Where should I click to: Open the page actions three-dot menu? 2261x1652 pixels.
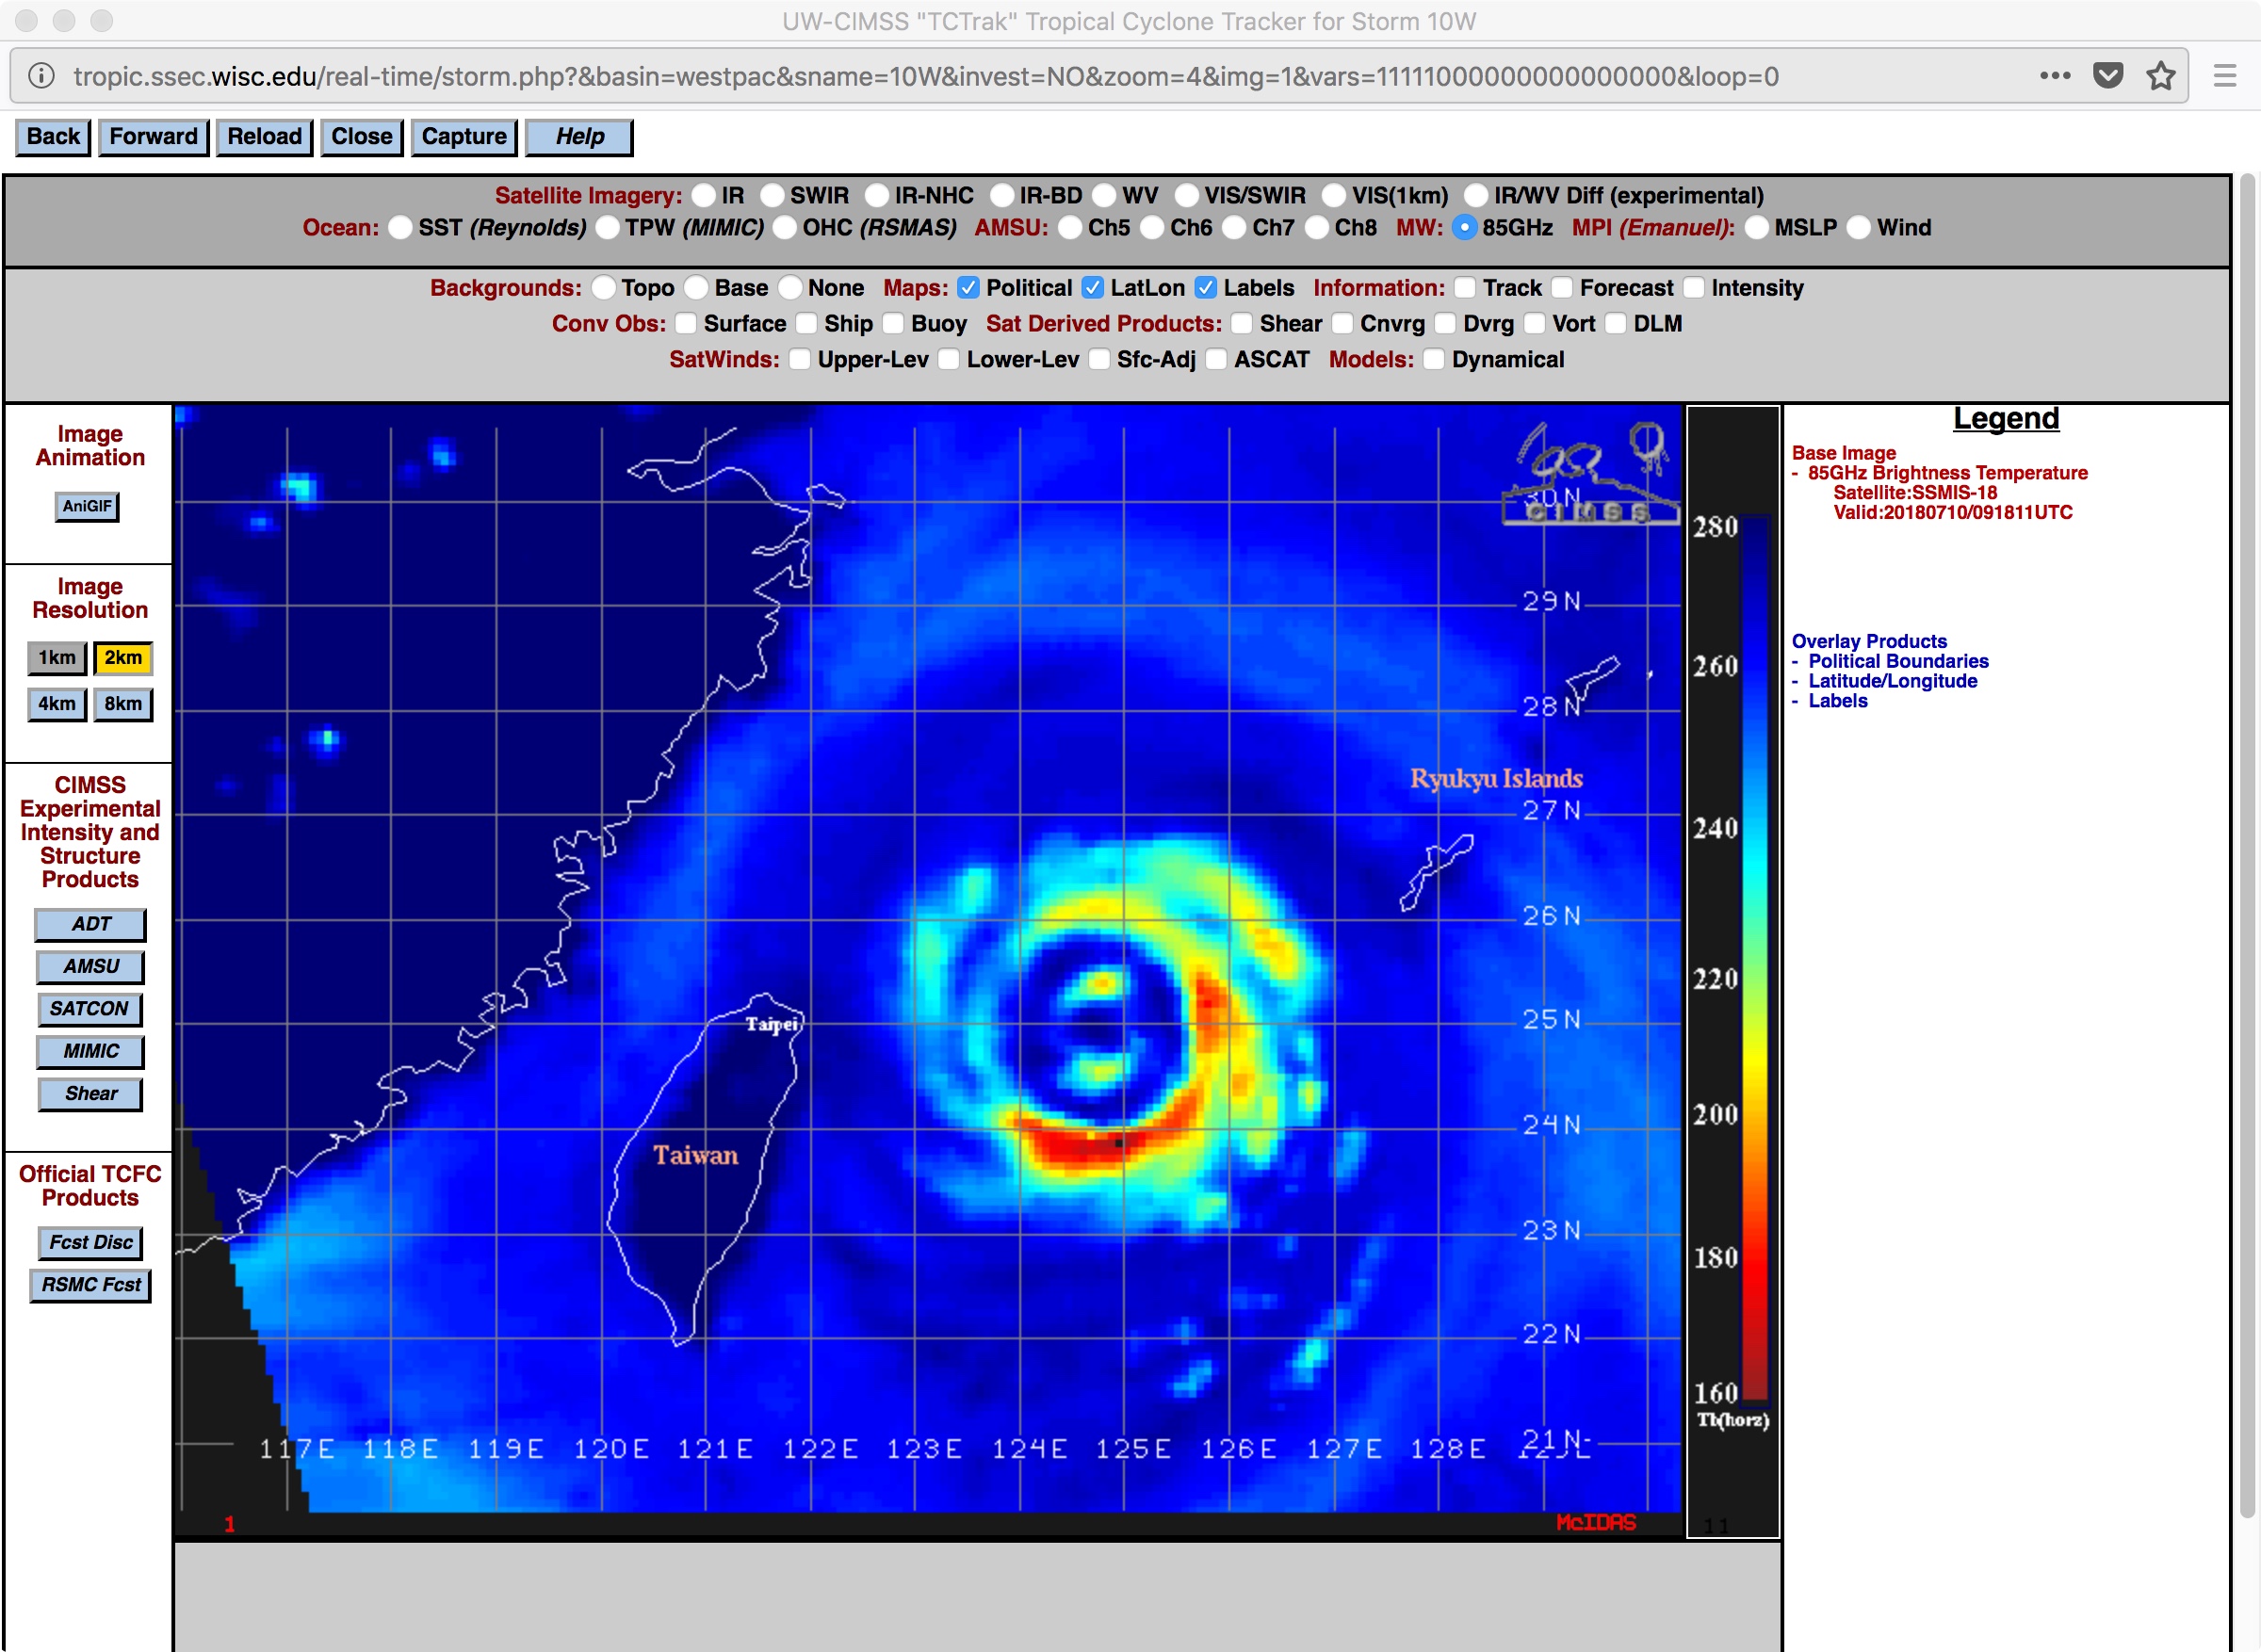2055,76
